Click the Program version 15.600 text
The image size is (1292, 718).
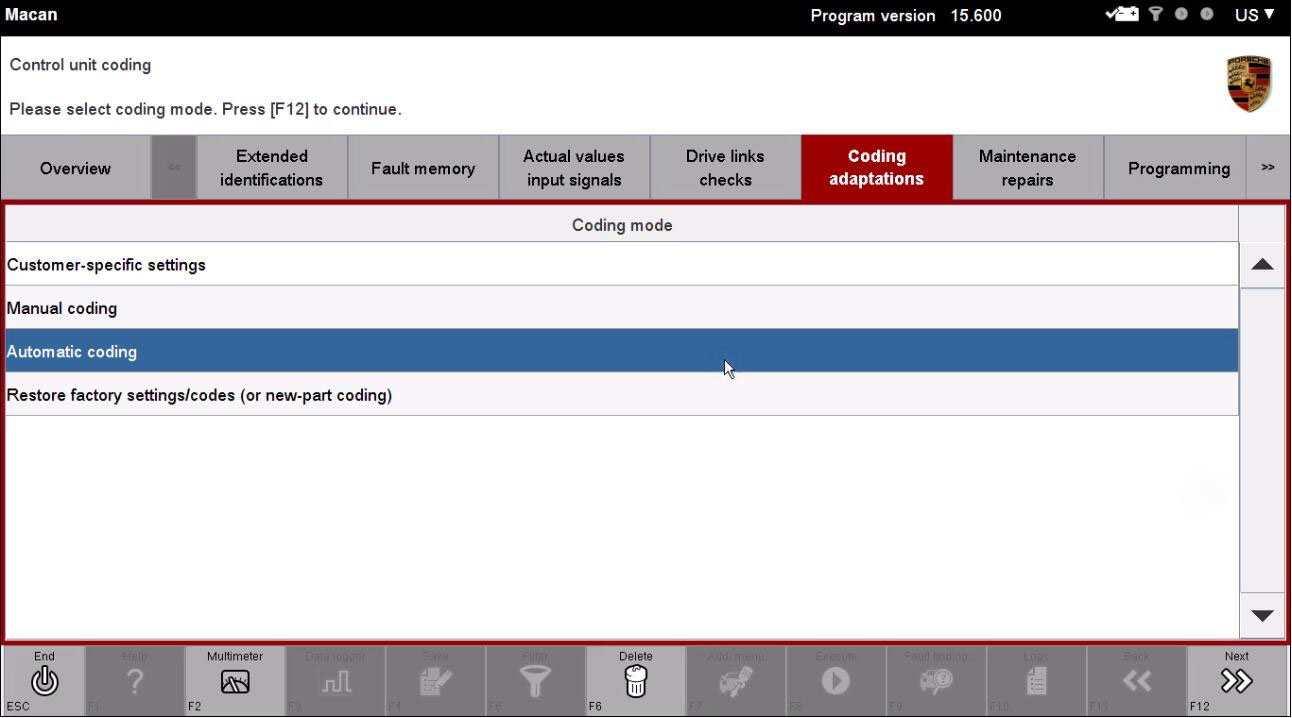tap(906, 15)
